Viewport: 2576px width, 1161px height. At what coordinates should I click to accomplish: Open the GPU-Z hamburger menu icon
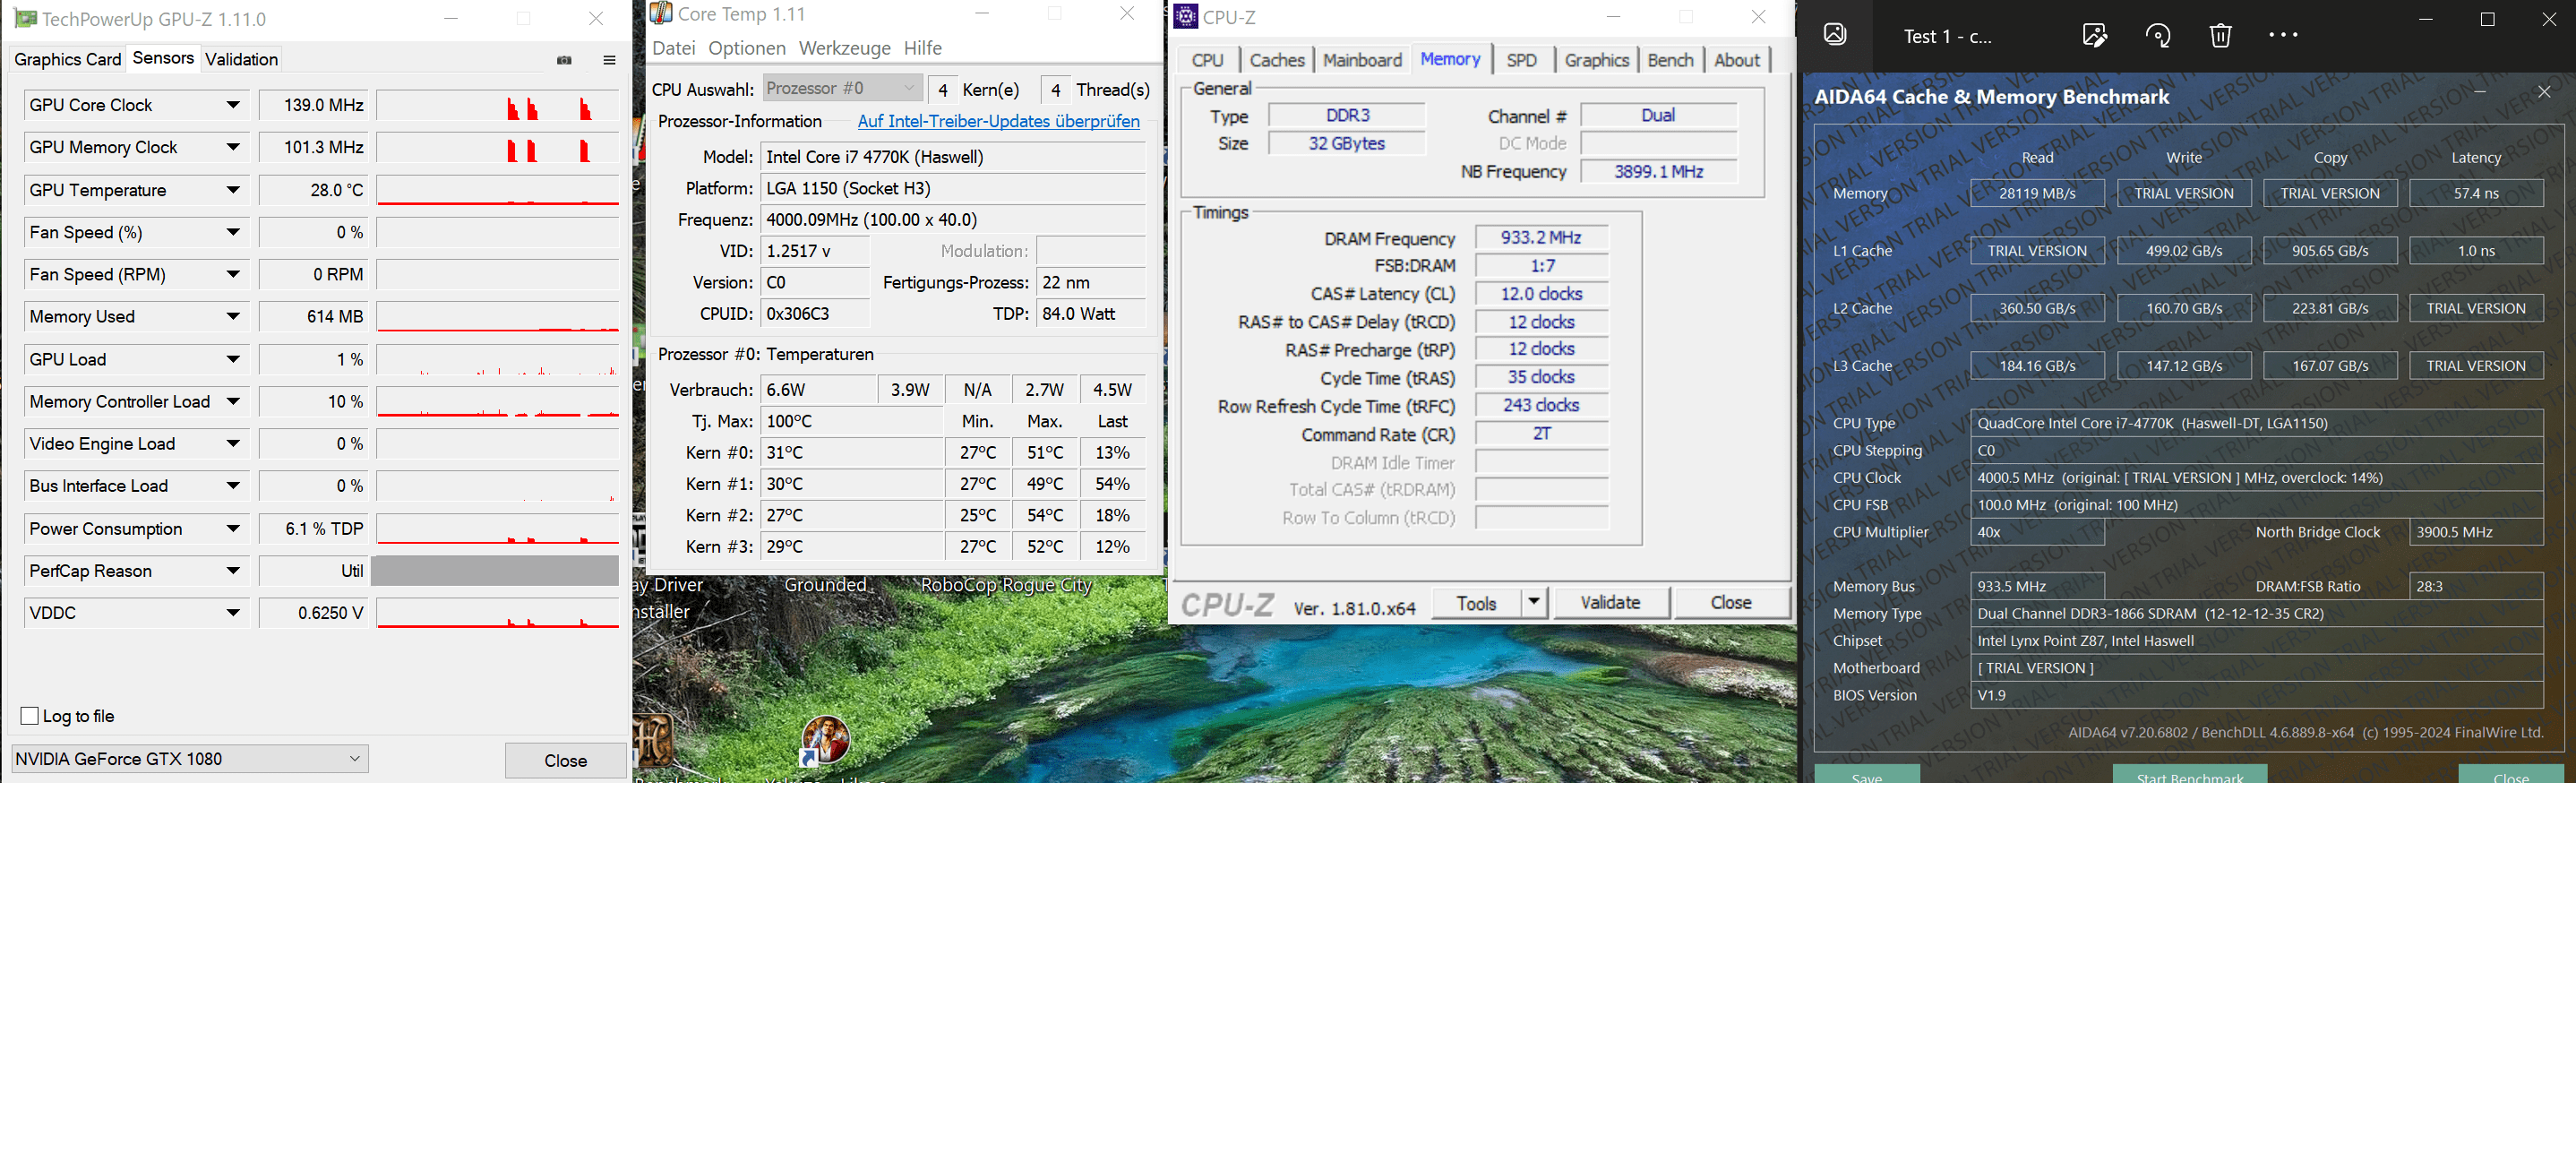(x=609, y=60)
